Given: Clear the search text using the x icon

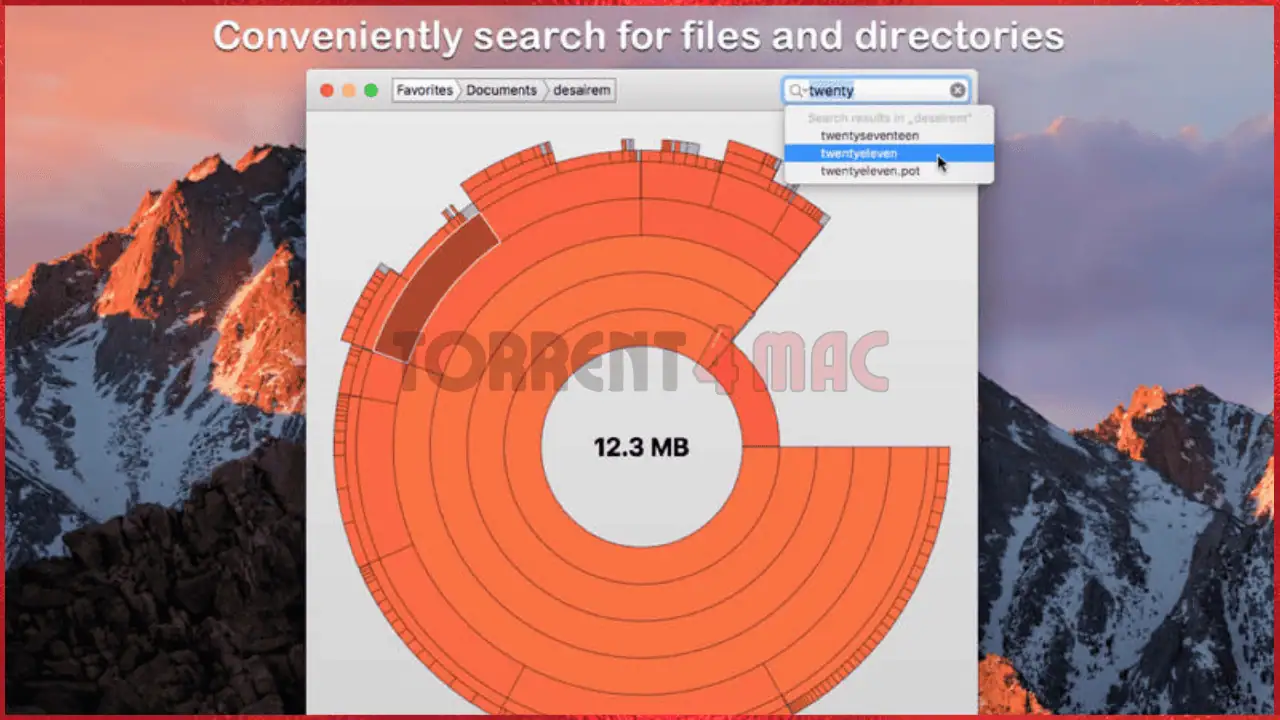Looking at the screenshot, I should [x=957, y=90].
